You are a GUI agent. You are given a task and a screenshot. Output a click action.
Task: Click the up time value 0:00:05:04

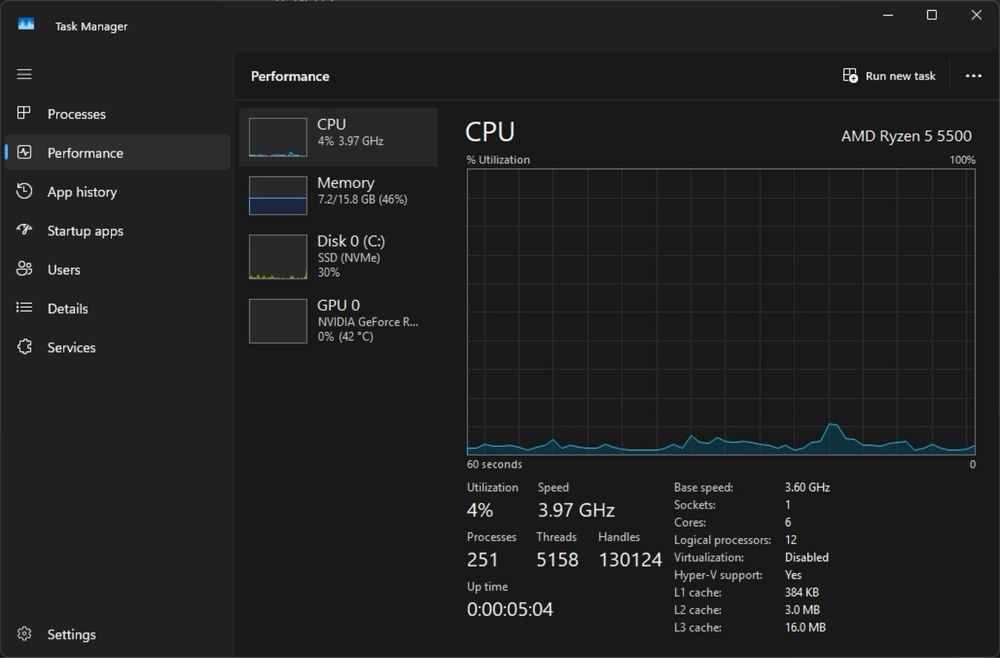510,610
